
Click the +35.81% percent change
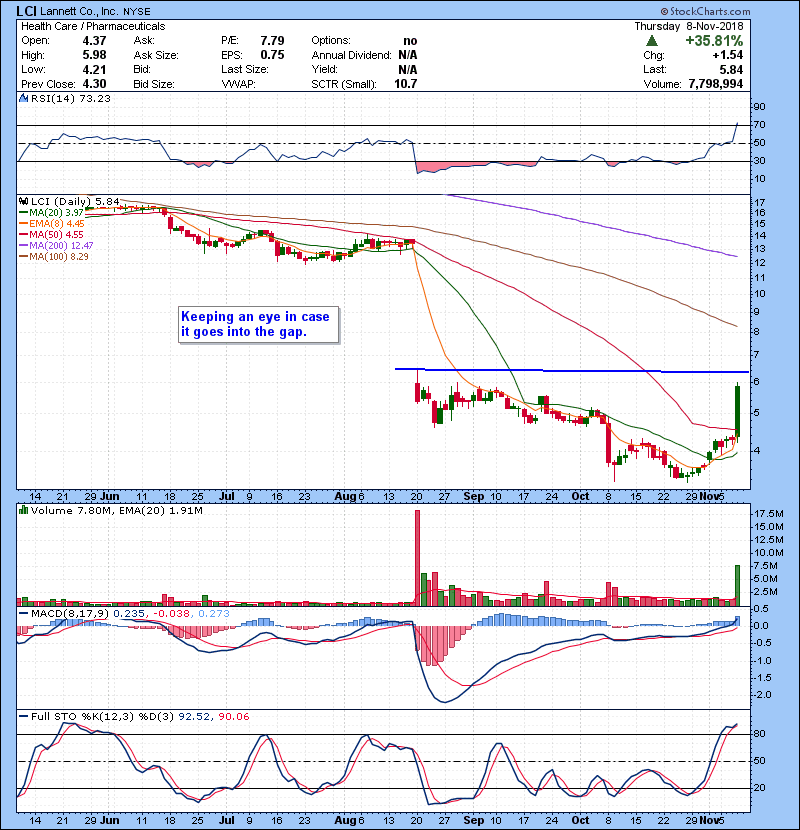(x=714, y=41)
